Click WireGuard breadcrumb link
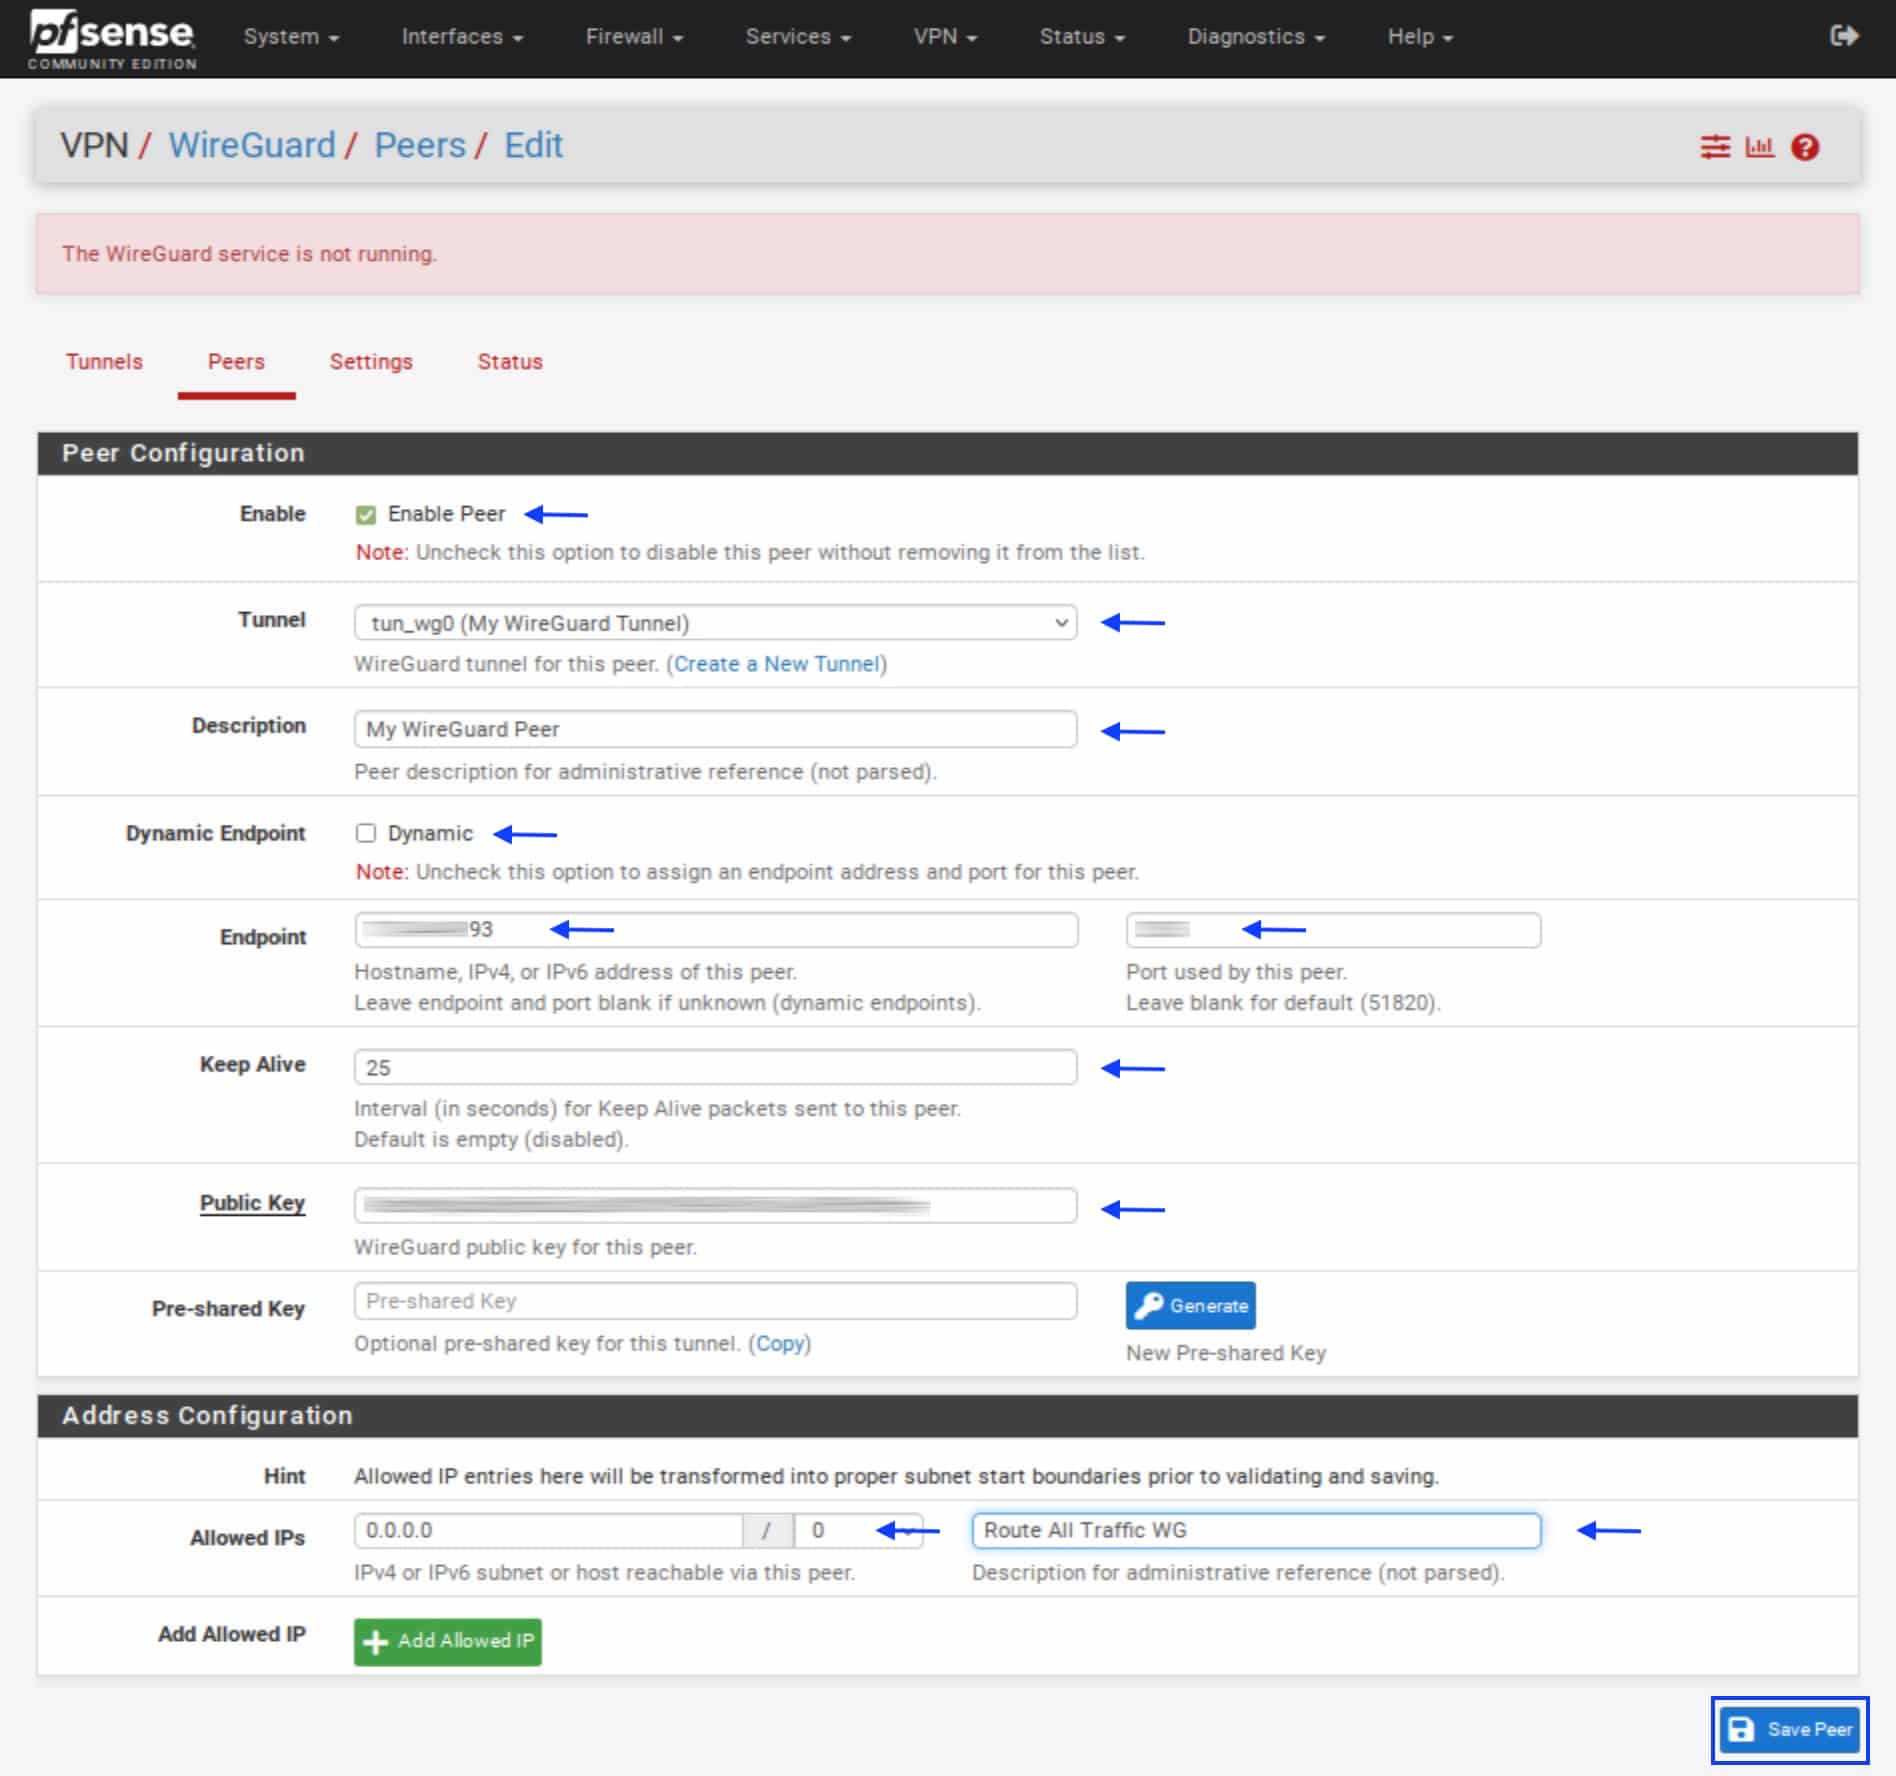1896x1776 pixels. (252, 146)
